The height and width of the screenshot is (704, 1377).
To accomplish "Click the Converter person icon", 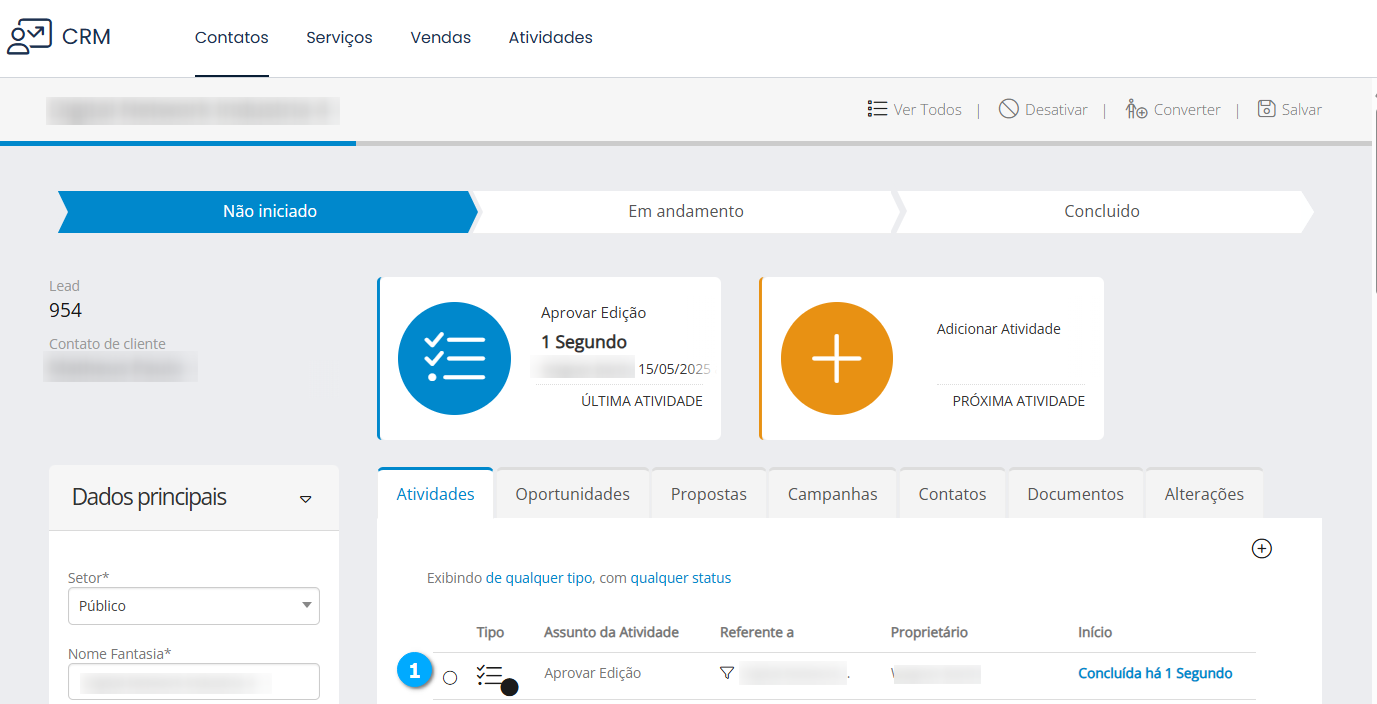I will (1136, 109).
